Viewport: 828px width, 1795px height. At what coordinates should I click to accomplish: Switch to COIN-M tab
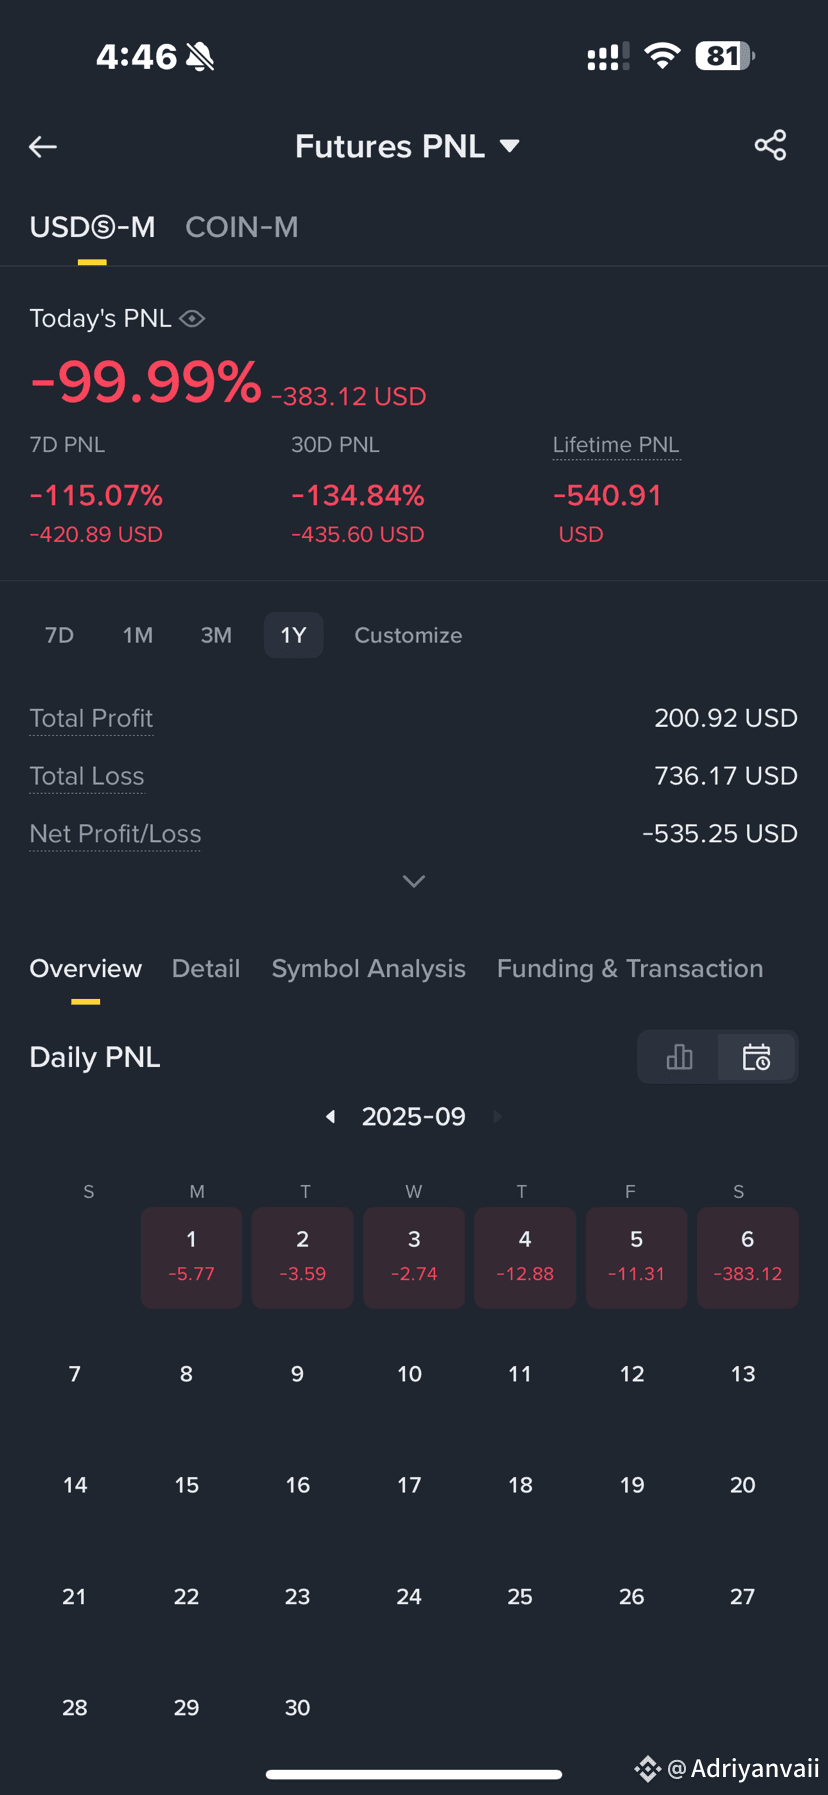point(242,227)
